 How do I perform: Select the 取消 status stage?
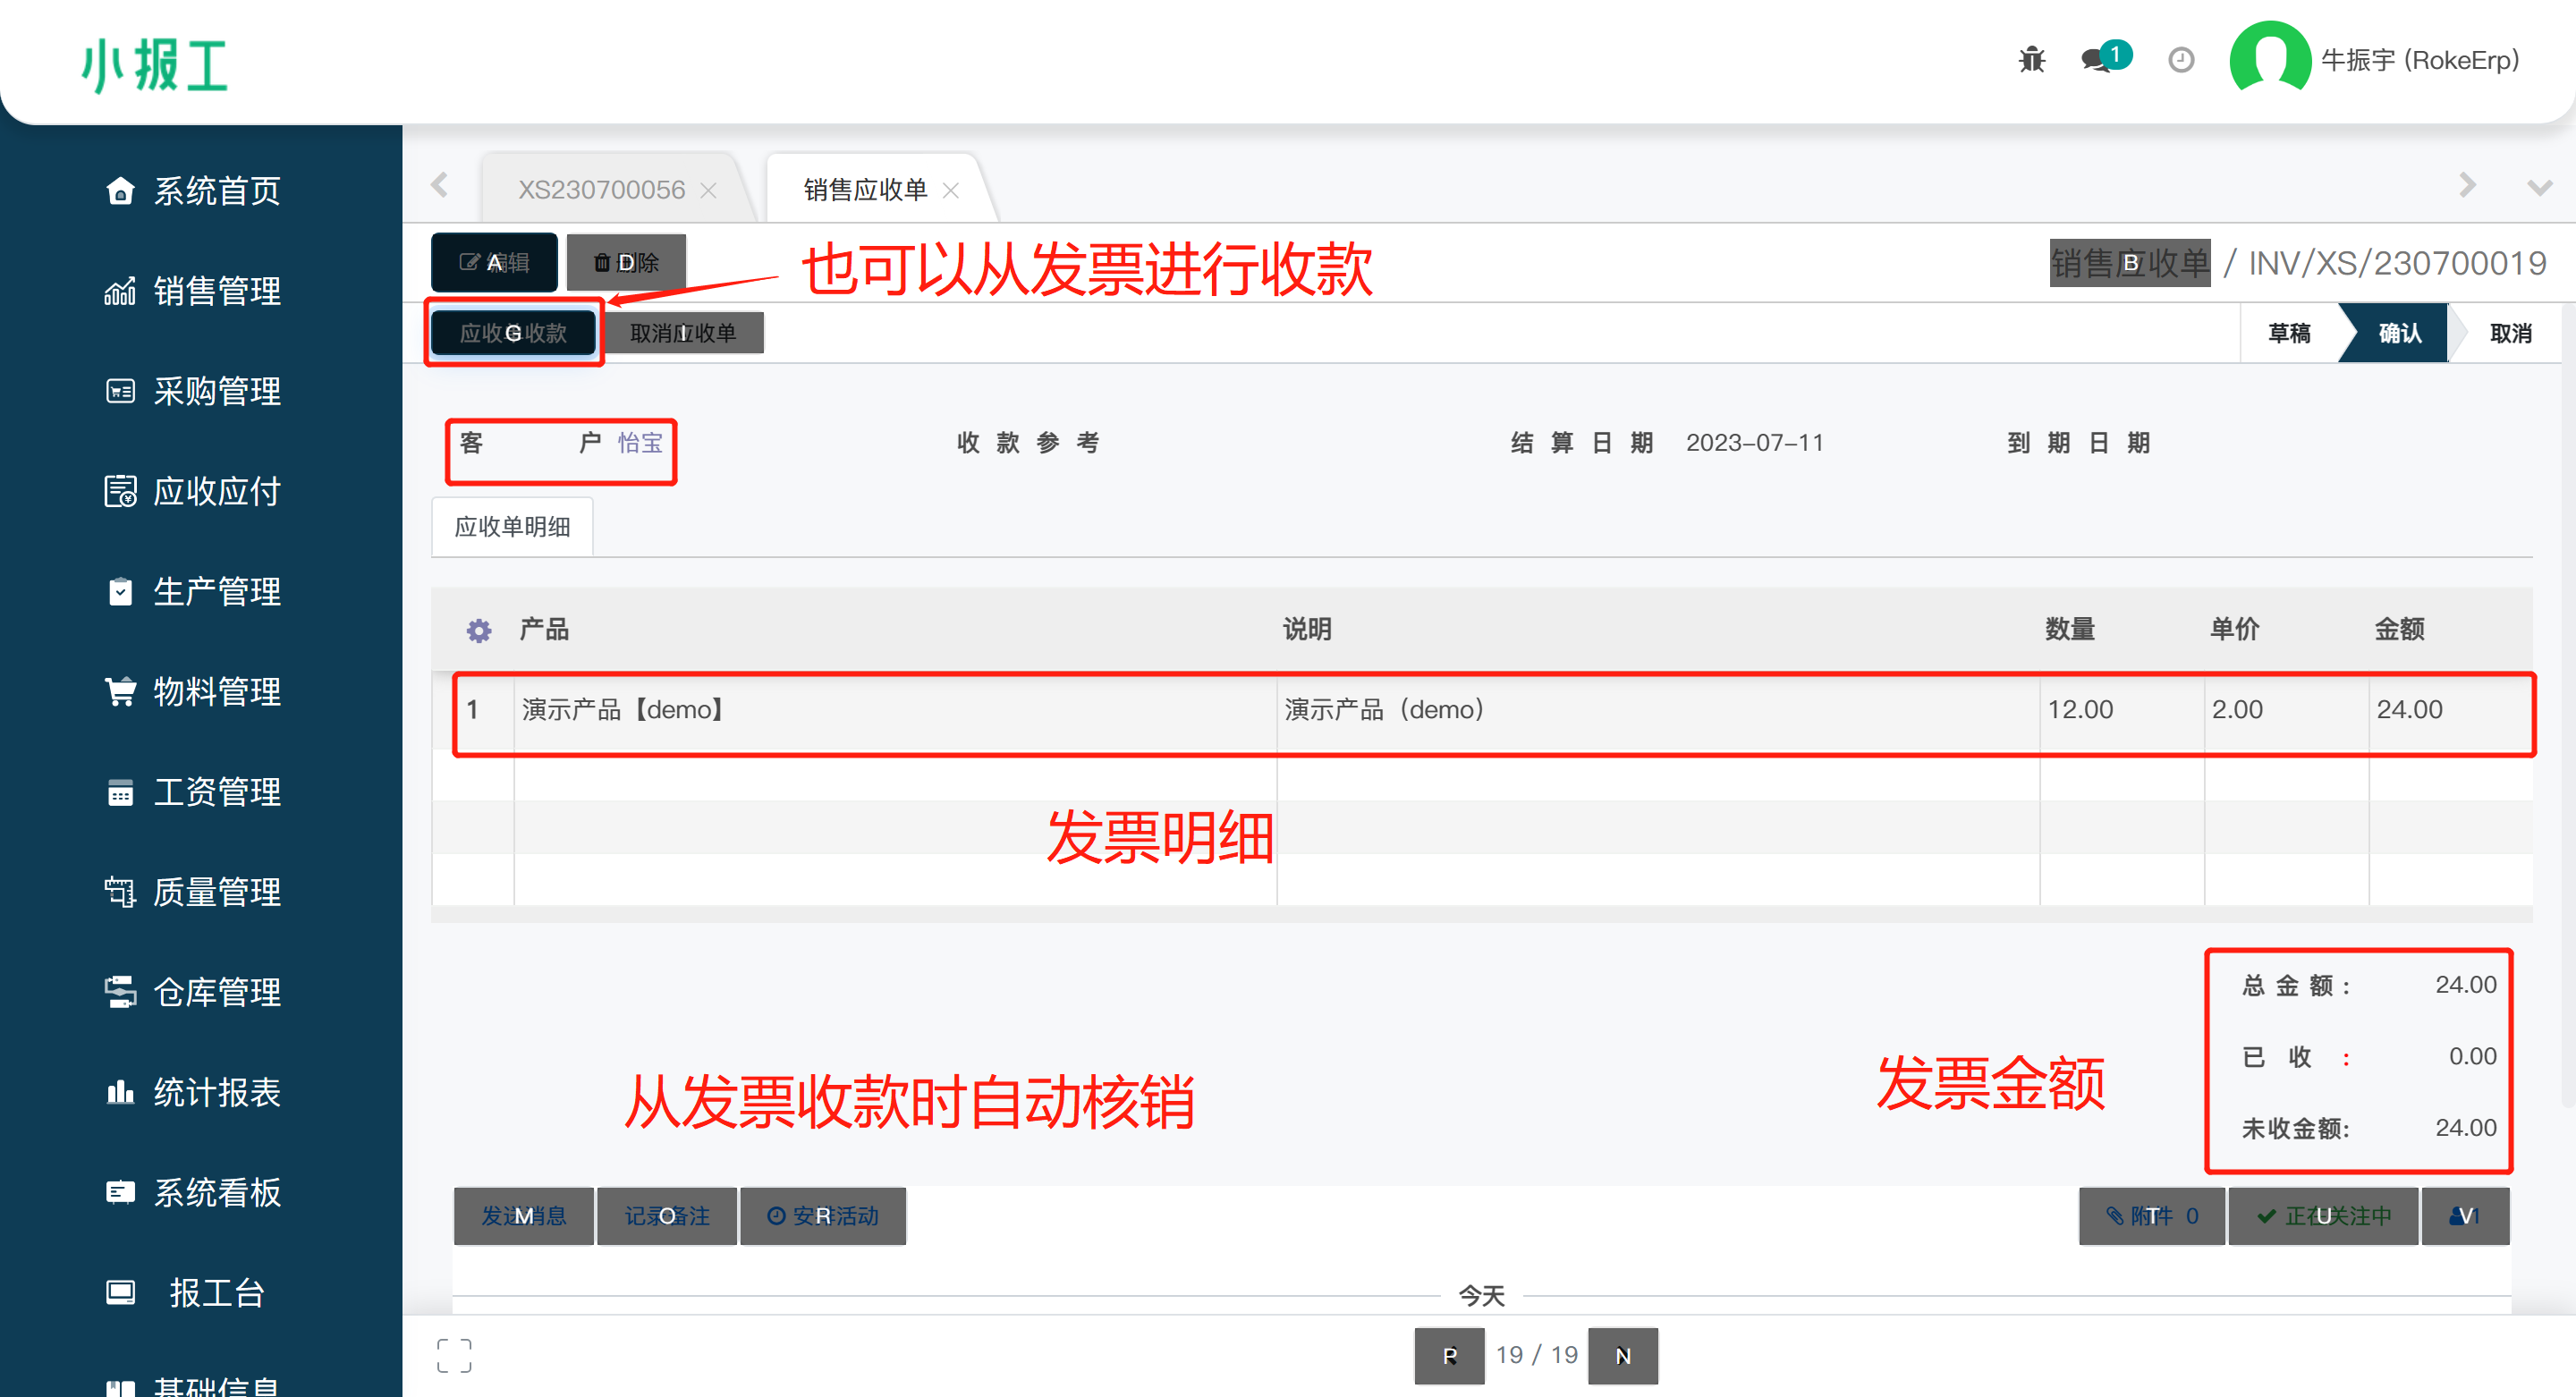[2510, 333]
